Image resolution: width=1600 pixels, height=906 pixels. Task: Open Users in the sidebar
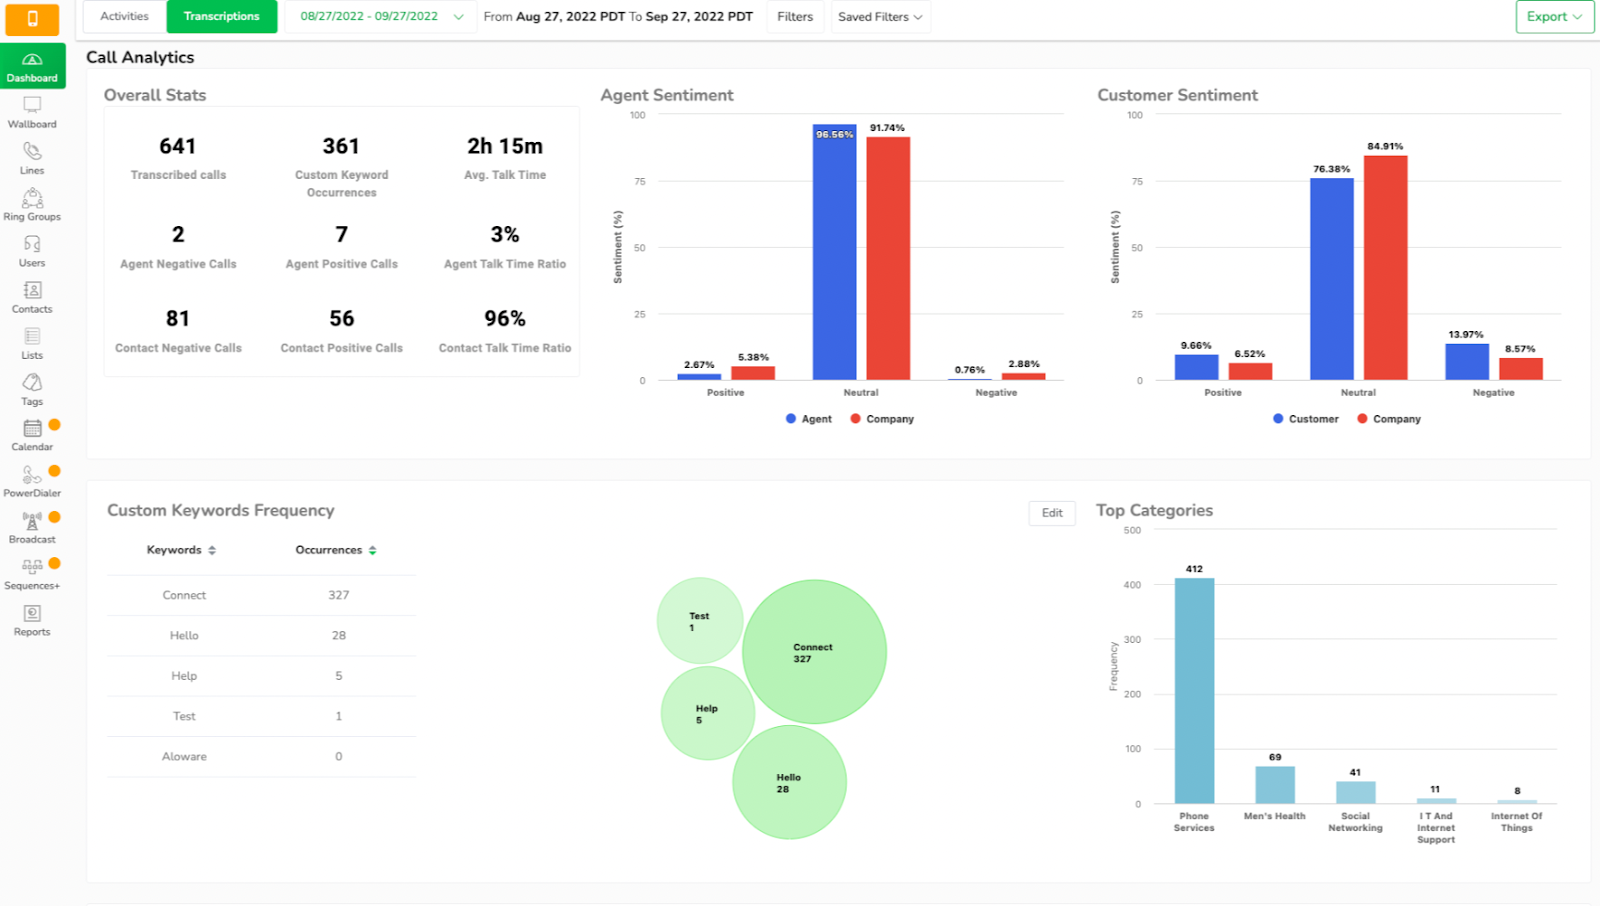pyautogui.click(x=32, y=250)
